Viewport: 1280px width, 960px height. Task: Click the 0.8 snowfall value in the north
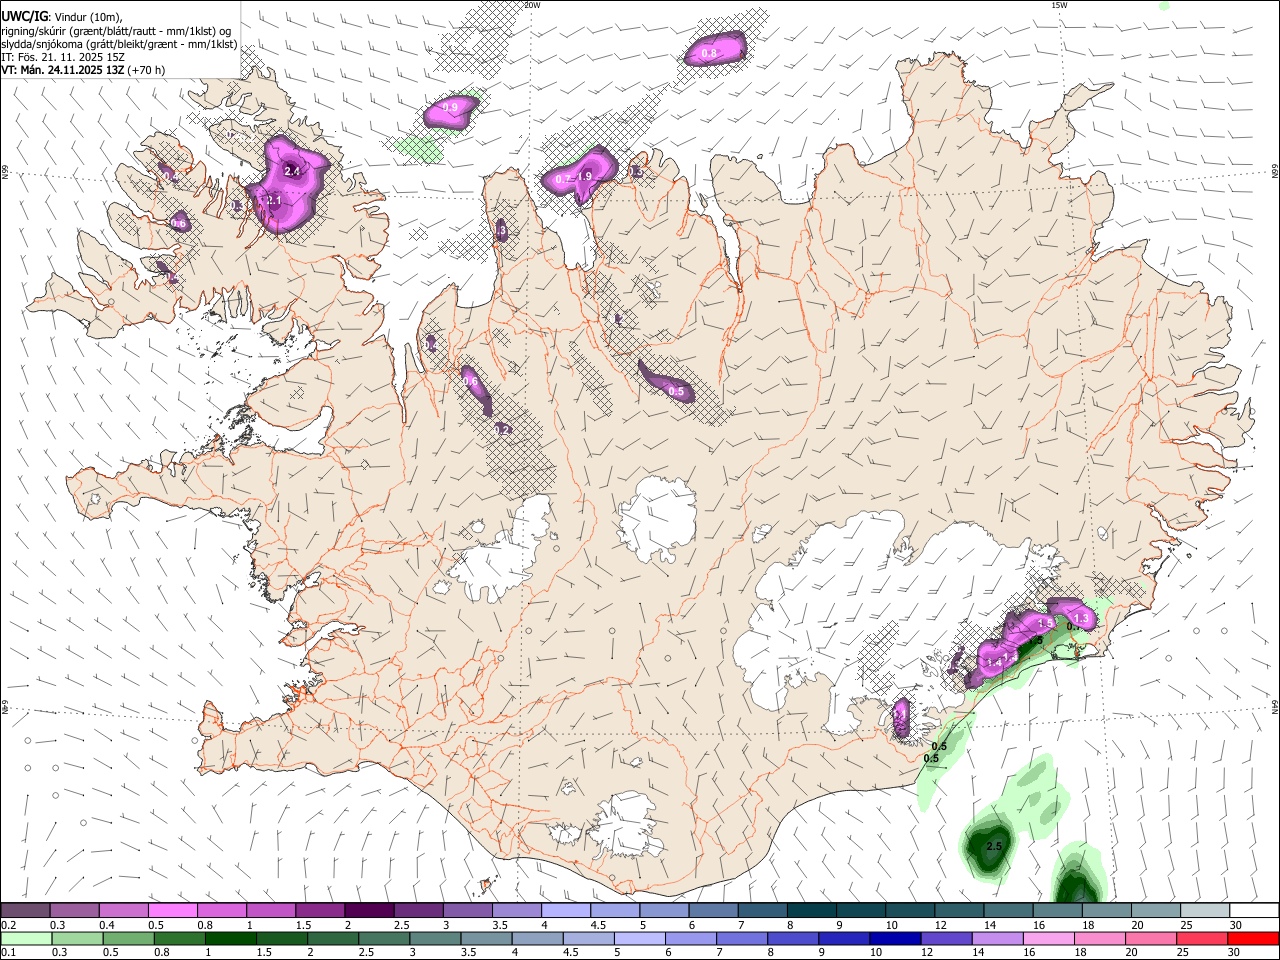point(710,52)
